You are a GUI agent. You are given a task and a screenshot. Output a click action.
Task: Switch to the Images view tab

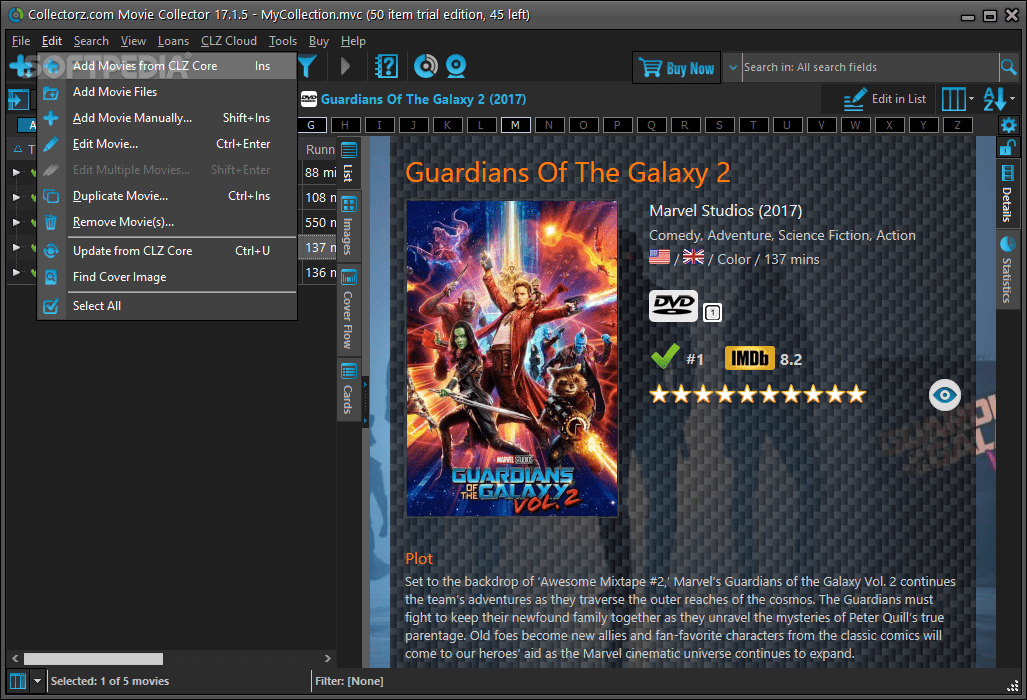[348, 227]
